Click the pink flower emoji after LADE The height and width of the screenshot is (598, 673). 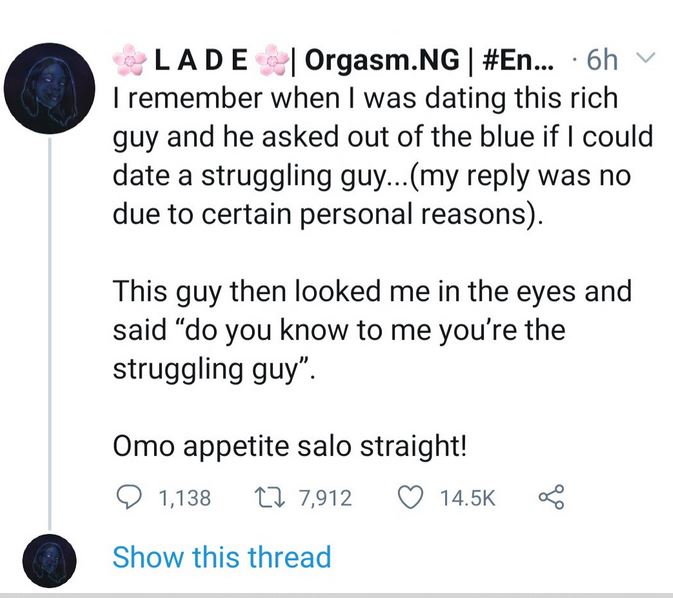[x=271, y=62]
